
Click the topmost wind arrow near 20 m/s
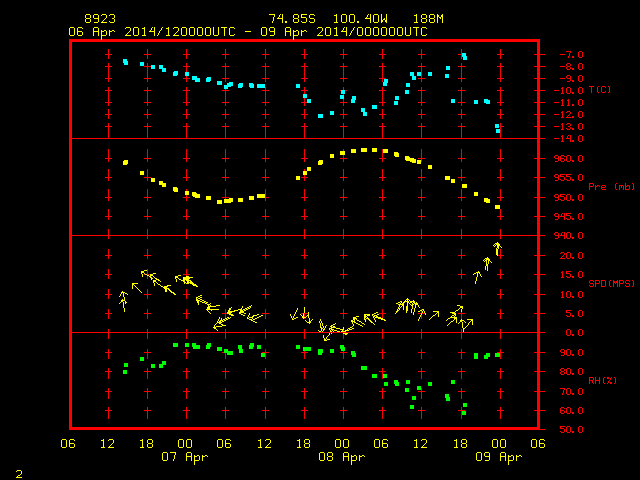(497, 248)
